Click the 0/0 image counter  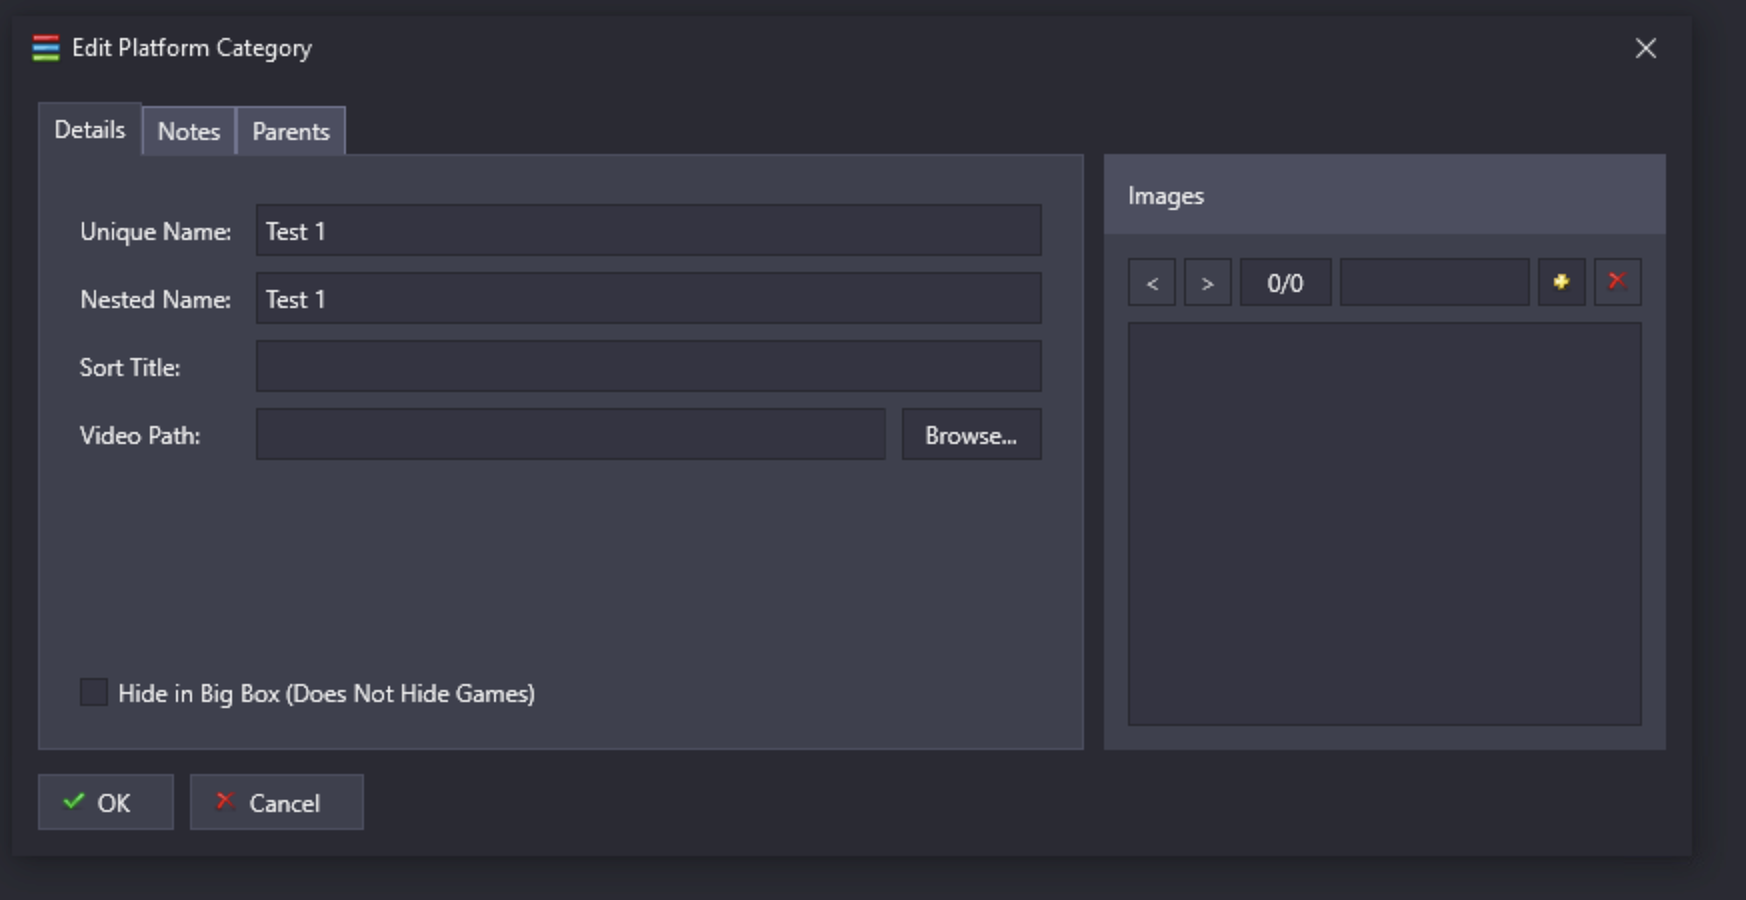point(1286,282)
